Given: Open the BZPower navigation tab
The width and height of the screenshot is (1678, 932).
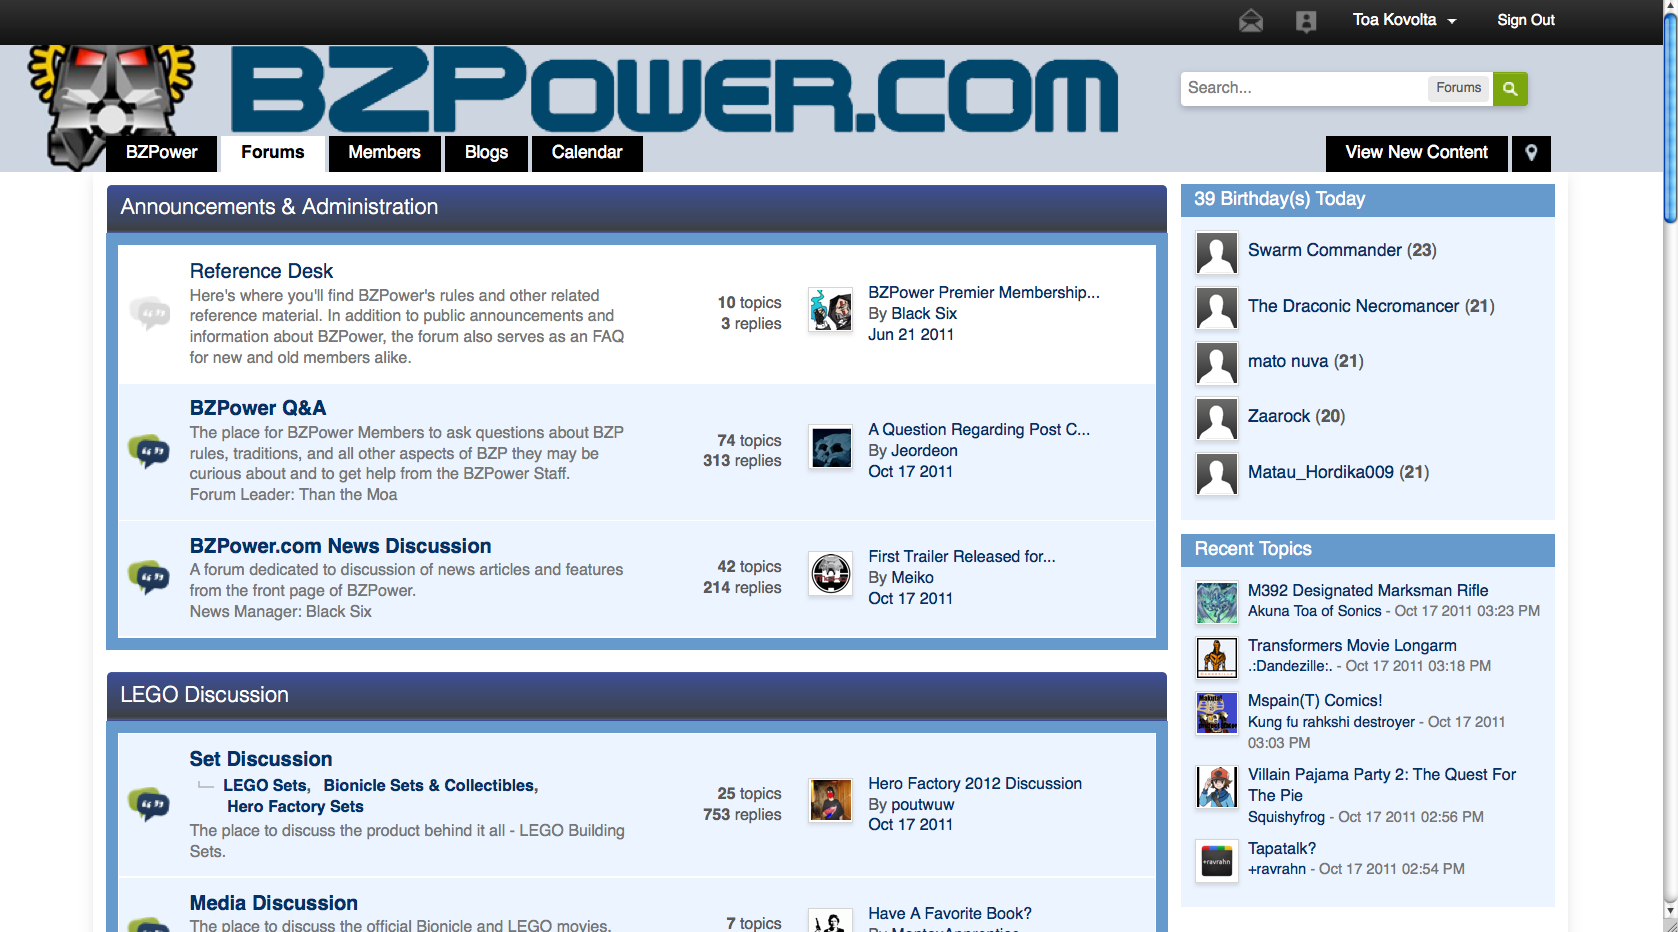Looking at the screenshot, I should coord(162,153).
